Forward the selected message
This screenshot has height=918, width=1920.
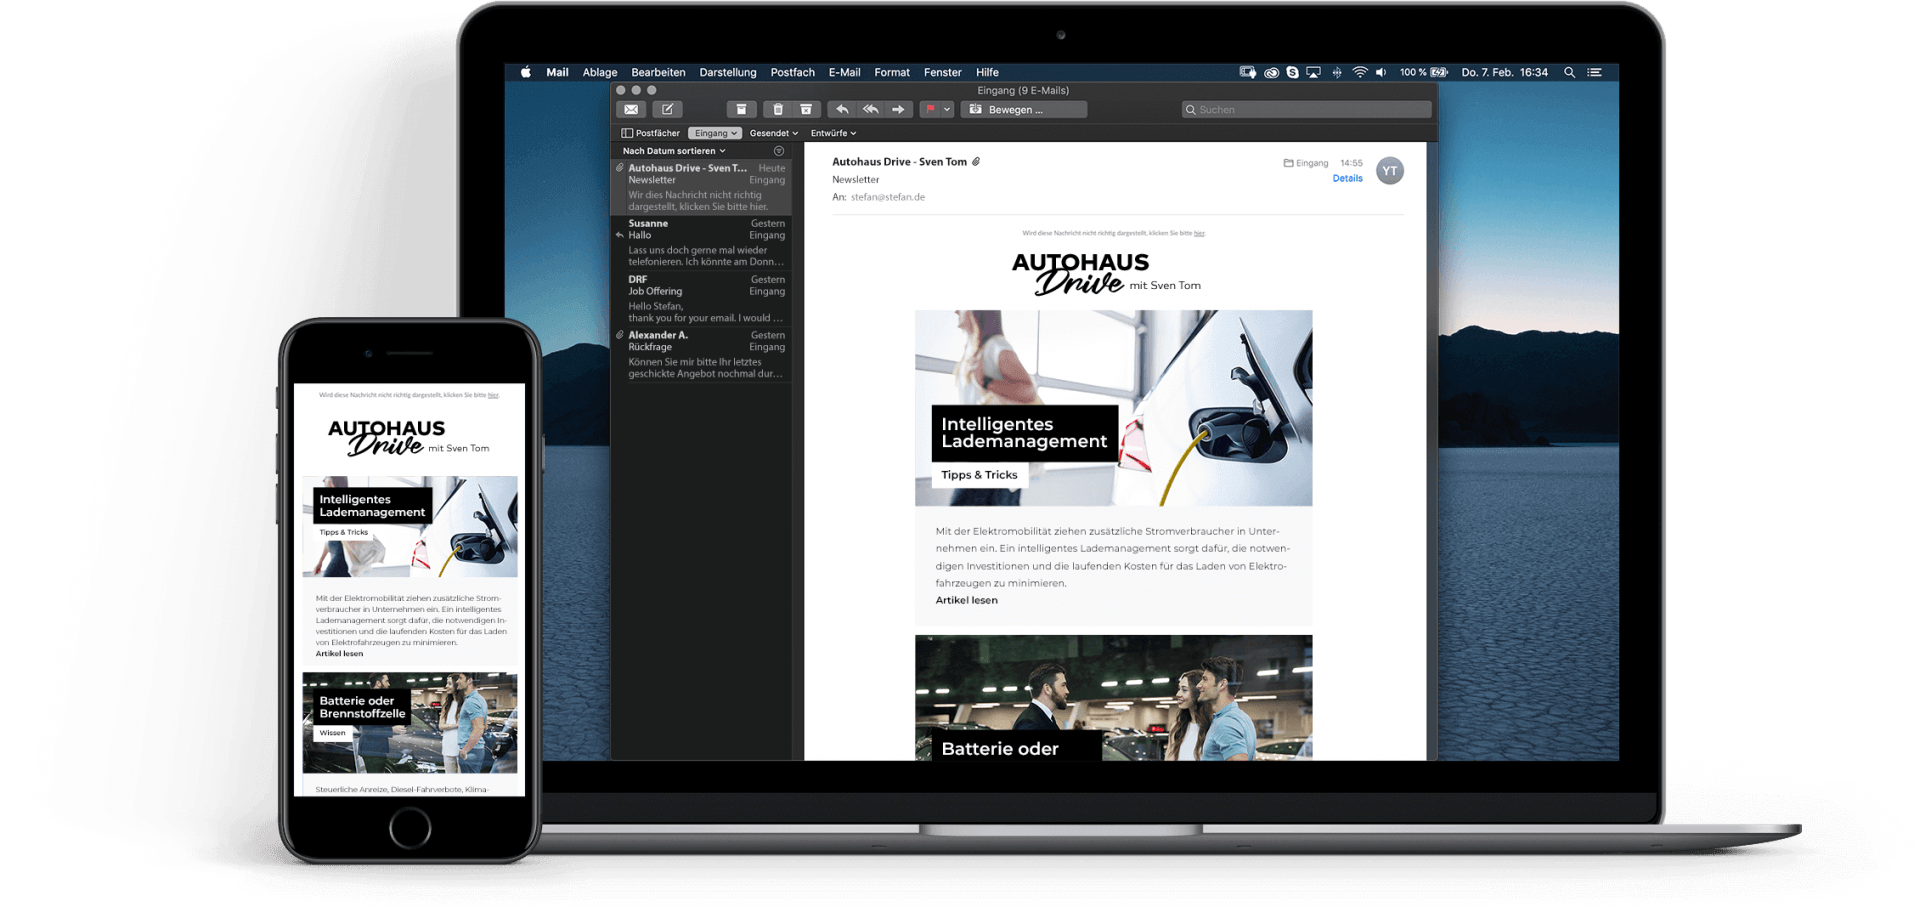(898, 110)
